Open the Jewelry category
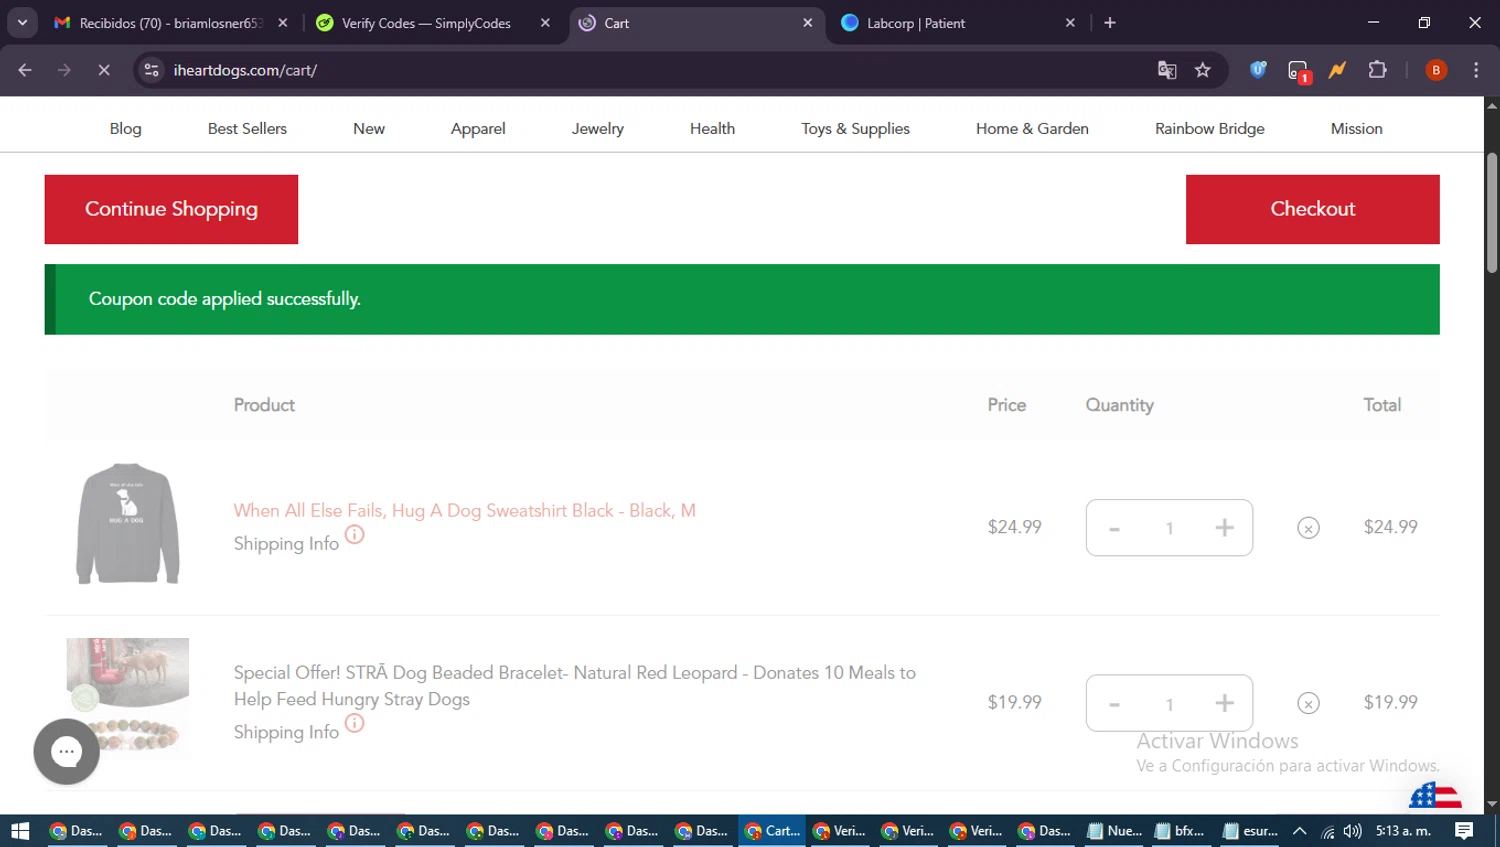This screenshot has height=847, width=1500. coord(598,128)
